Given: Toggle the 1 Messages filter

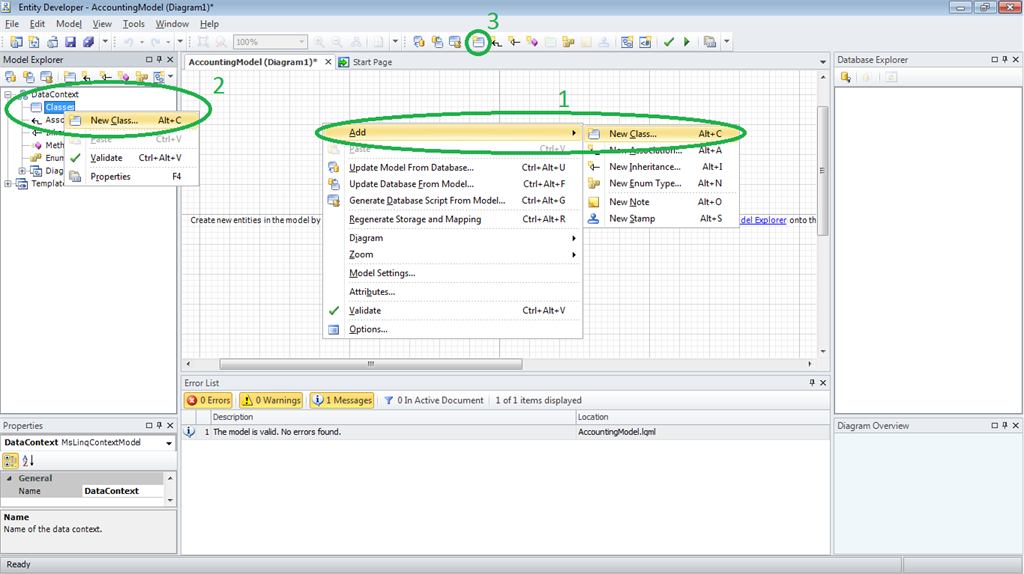Looking at the screenshot, I should point(342,400).
